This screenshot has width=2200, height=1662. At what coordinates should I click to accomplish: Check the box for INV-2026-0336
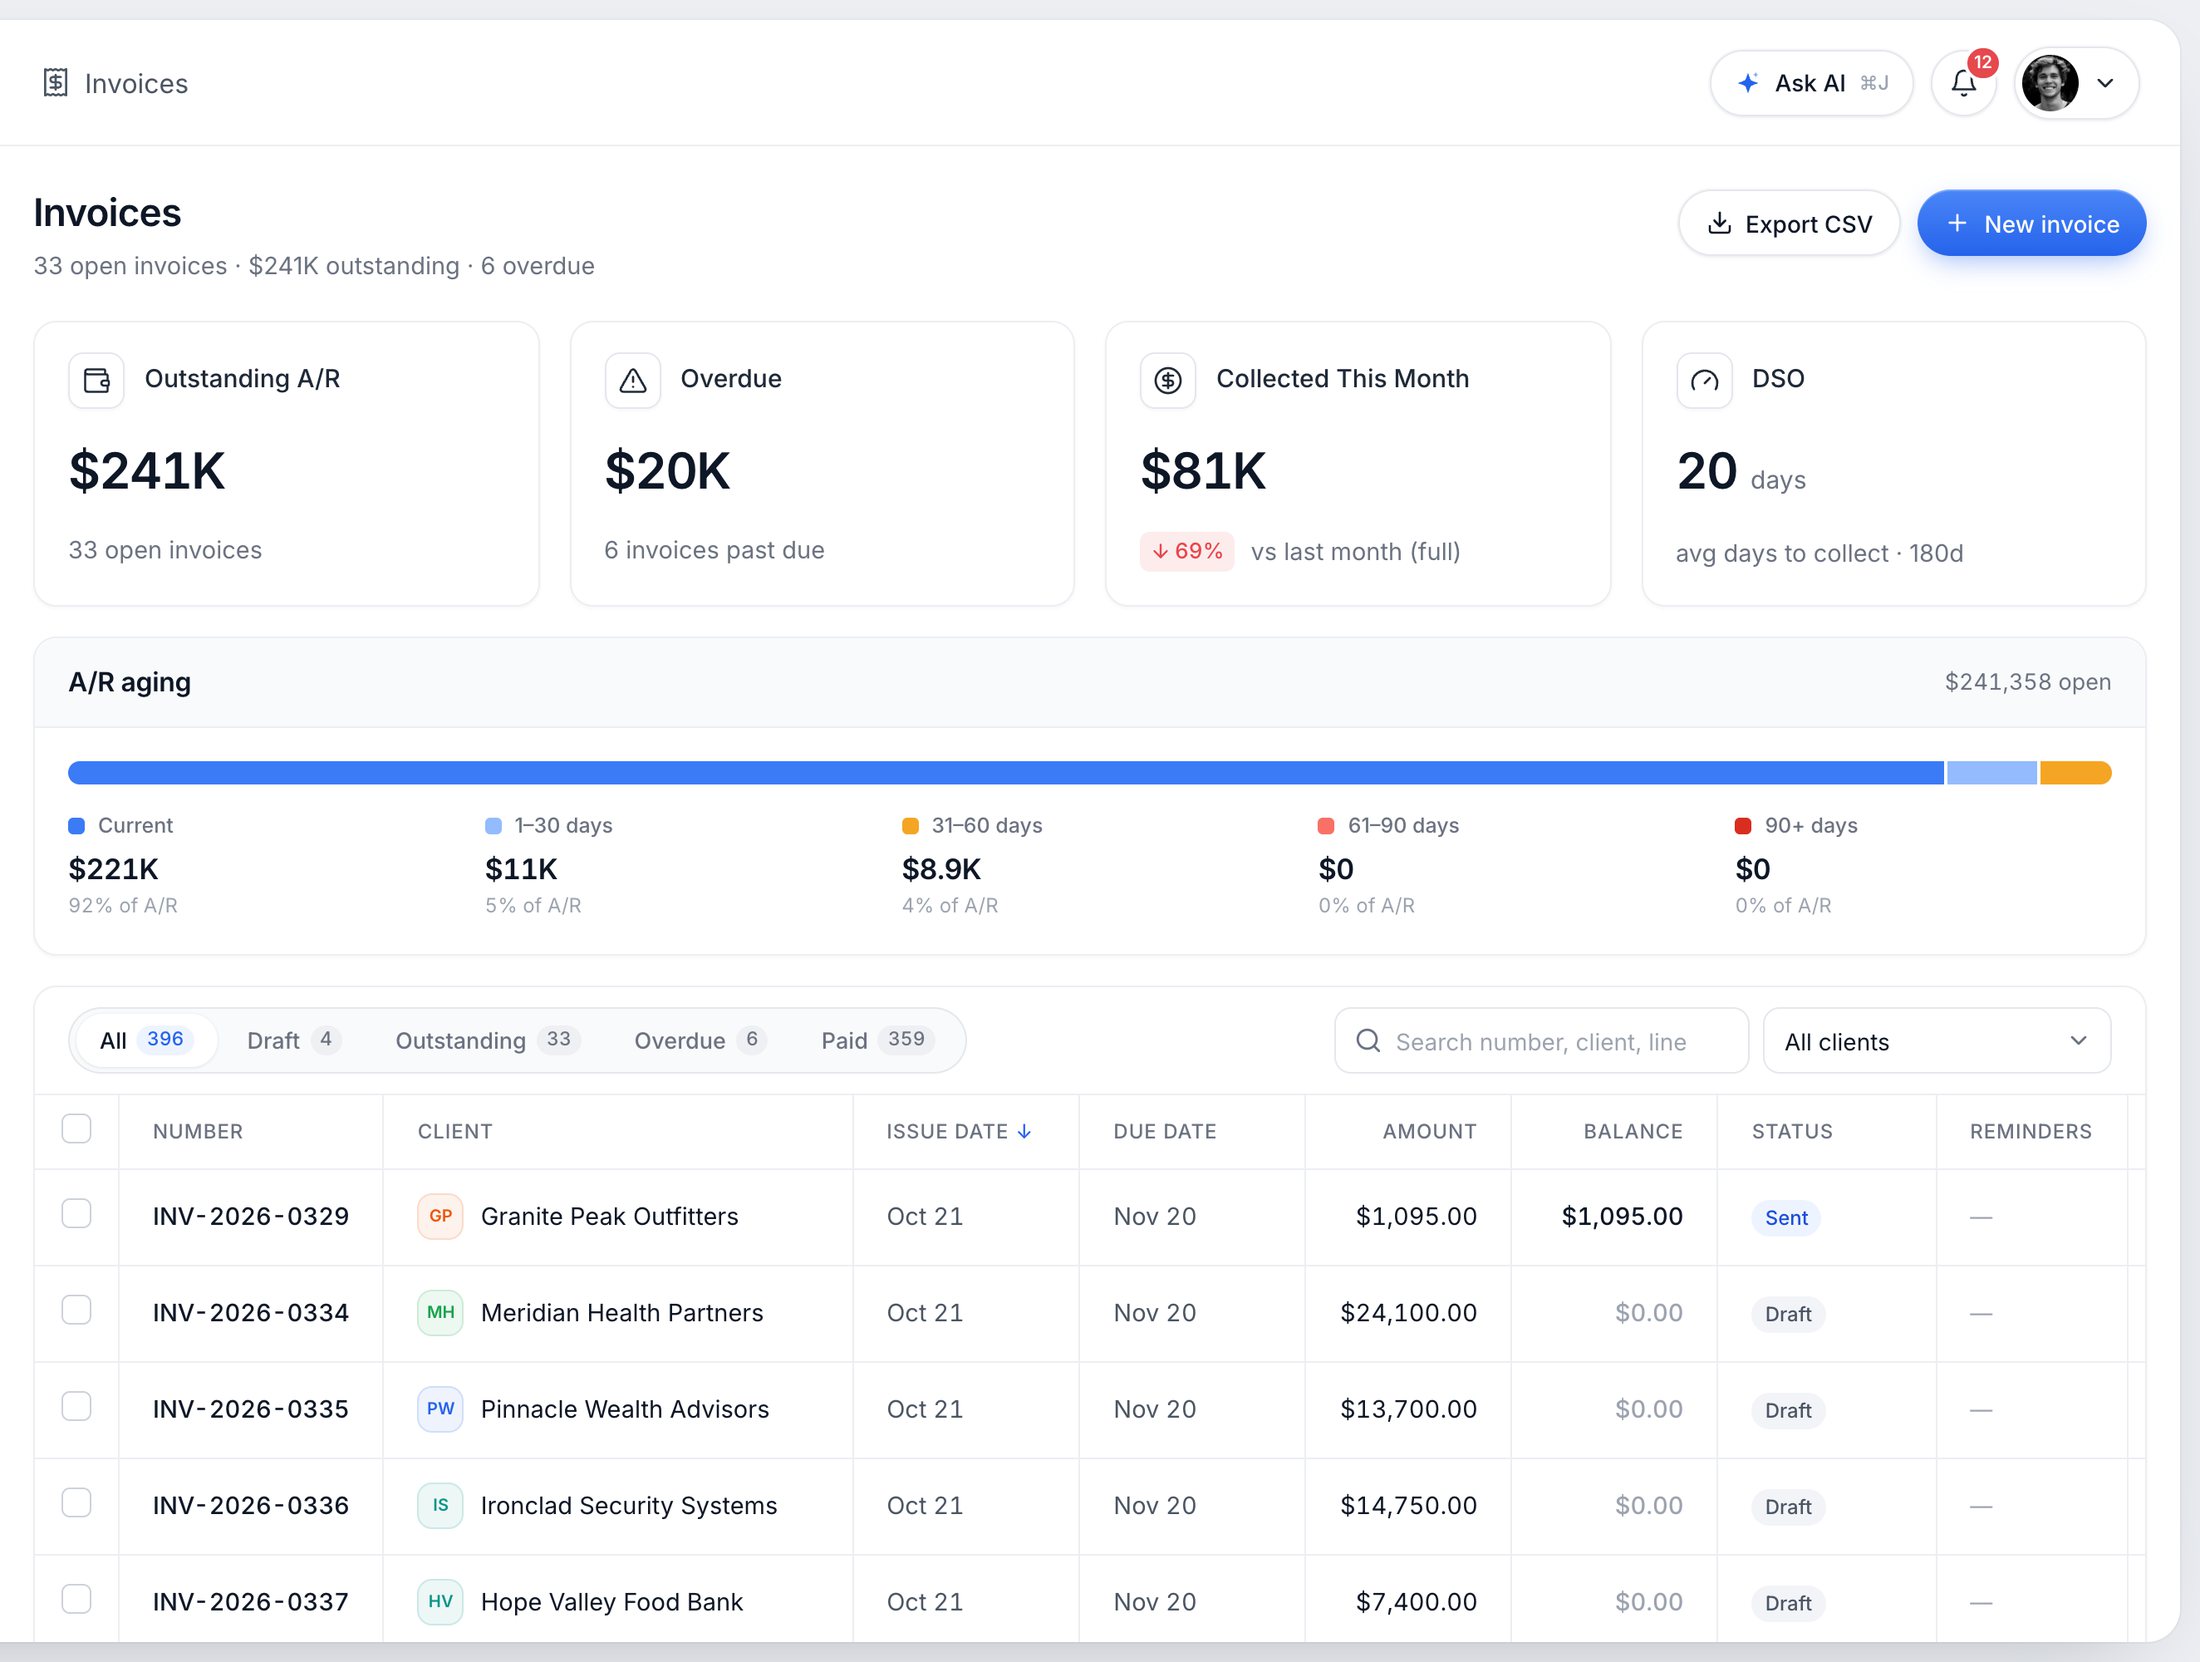[x=76, y=1502]
